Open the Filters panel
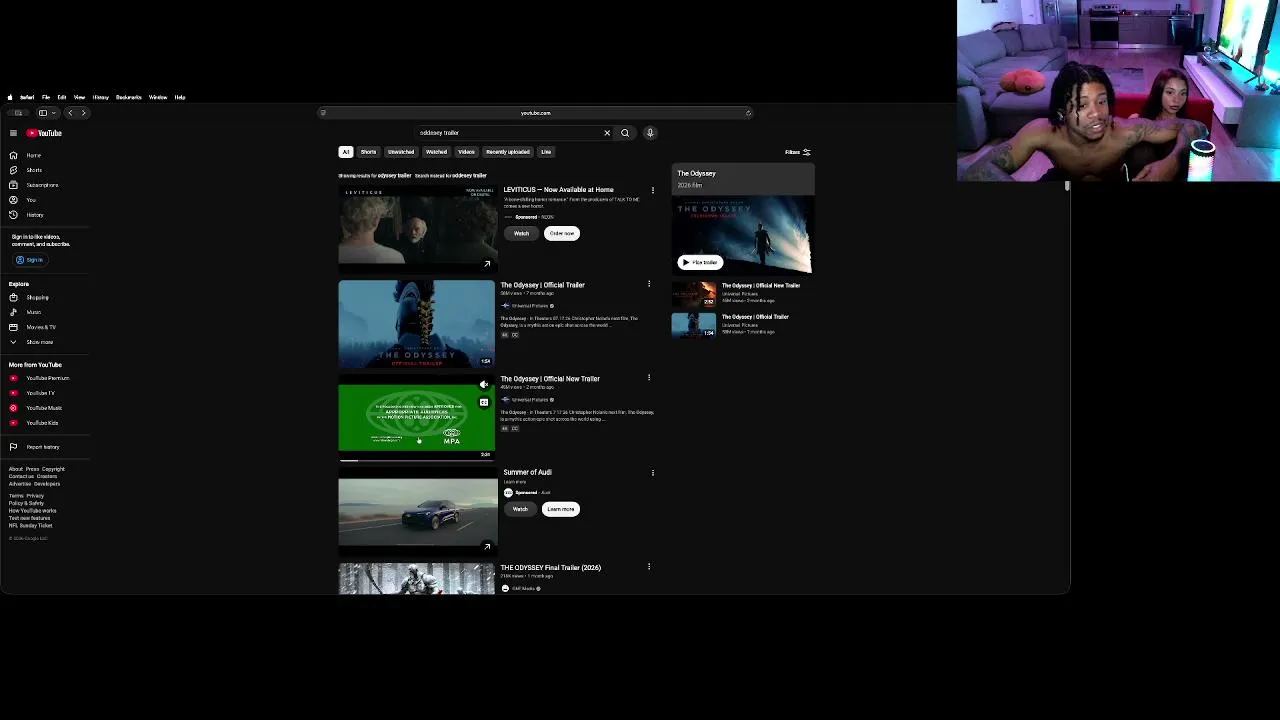Screen dimensions: 1280x720 tap(798, 152)
